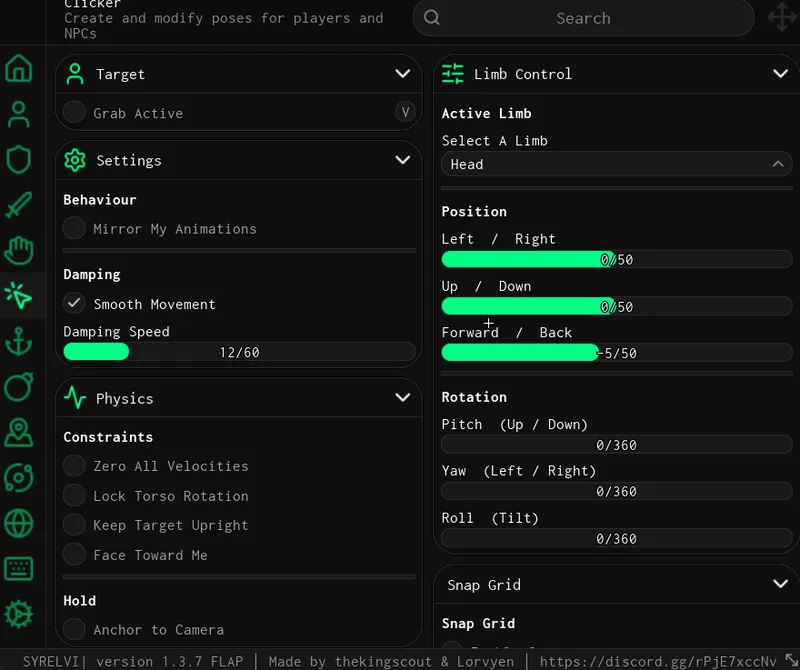Click the Settings section header title
This screenshot has width=800, height=670.
coord(129,161)
